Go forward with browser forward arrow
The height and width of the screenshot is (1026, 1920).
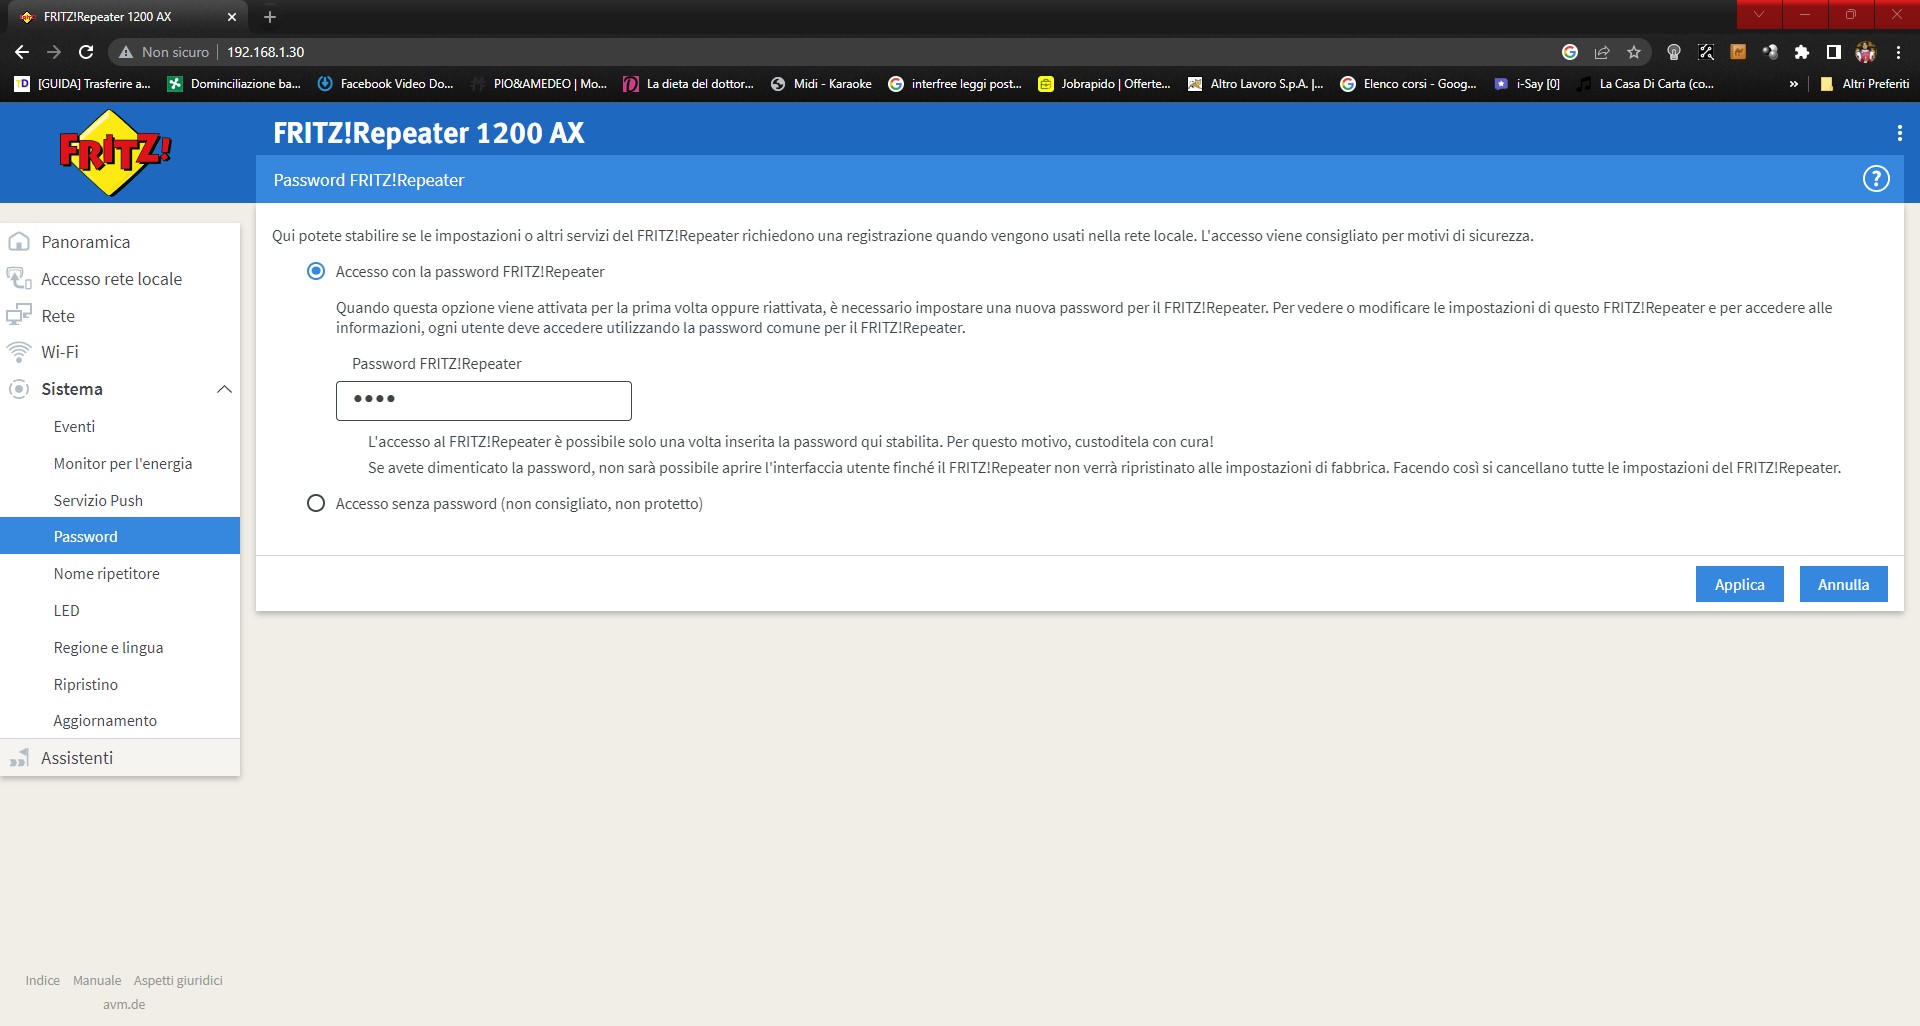[54, 52]
